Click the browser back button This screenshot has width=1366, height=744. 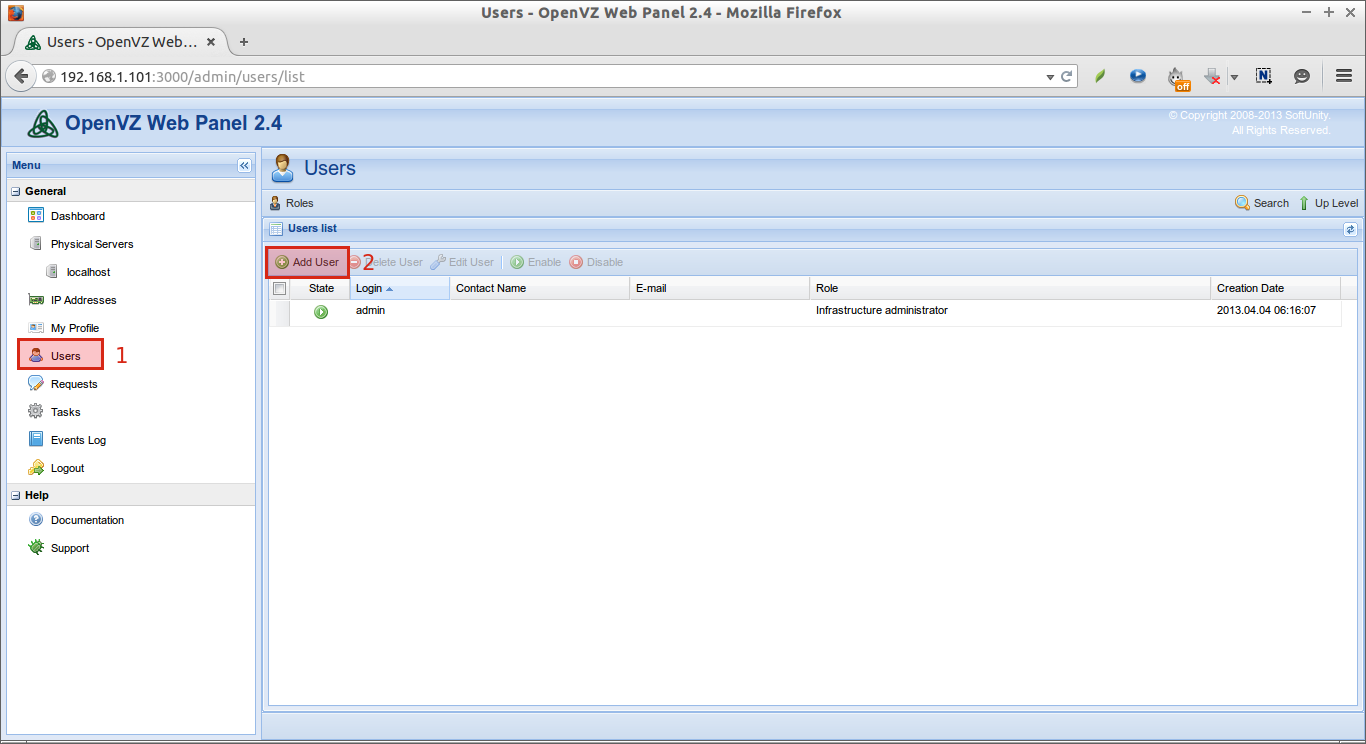[x=21, y=76]
